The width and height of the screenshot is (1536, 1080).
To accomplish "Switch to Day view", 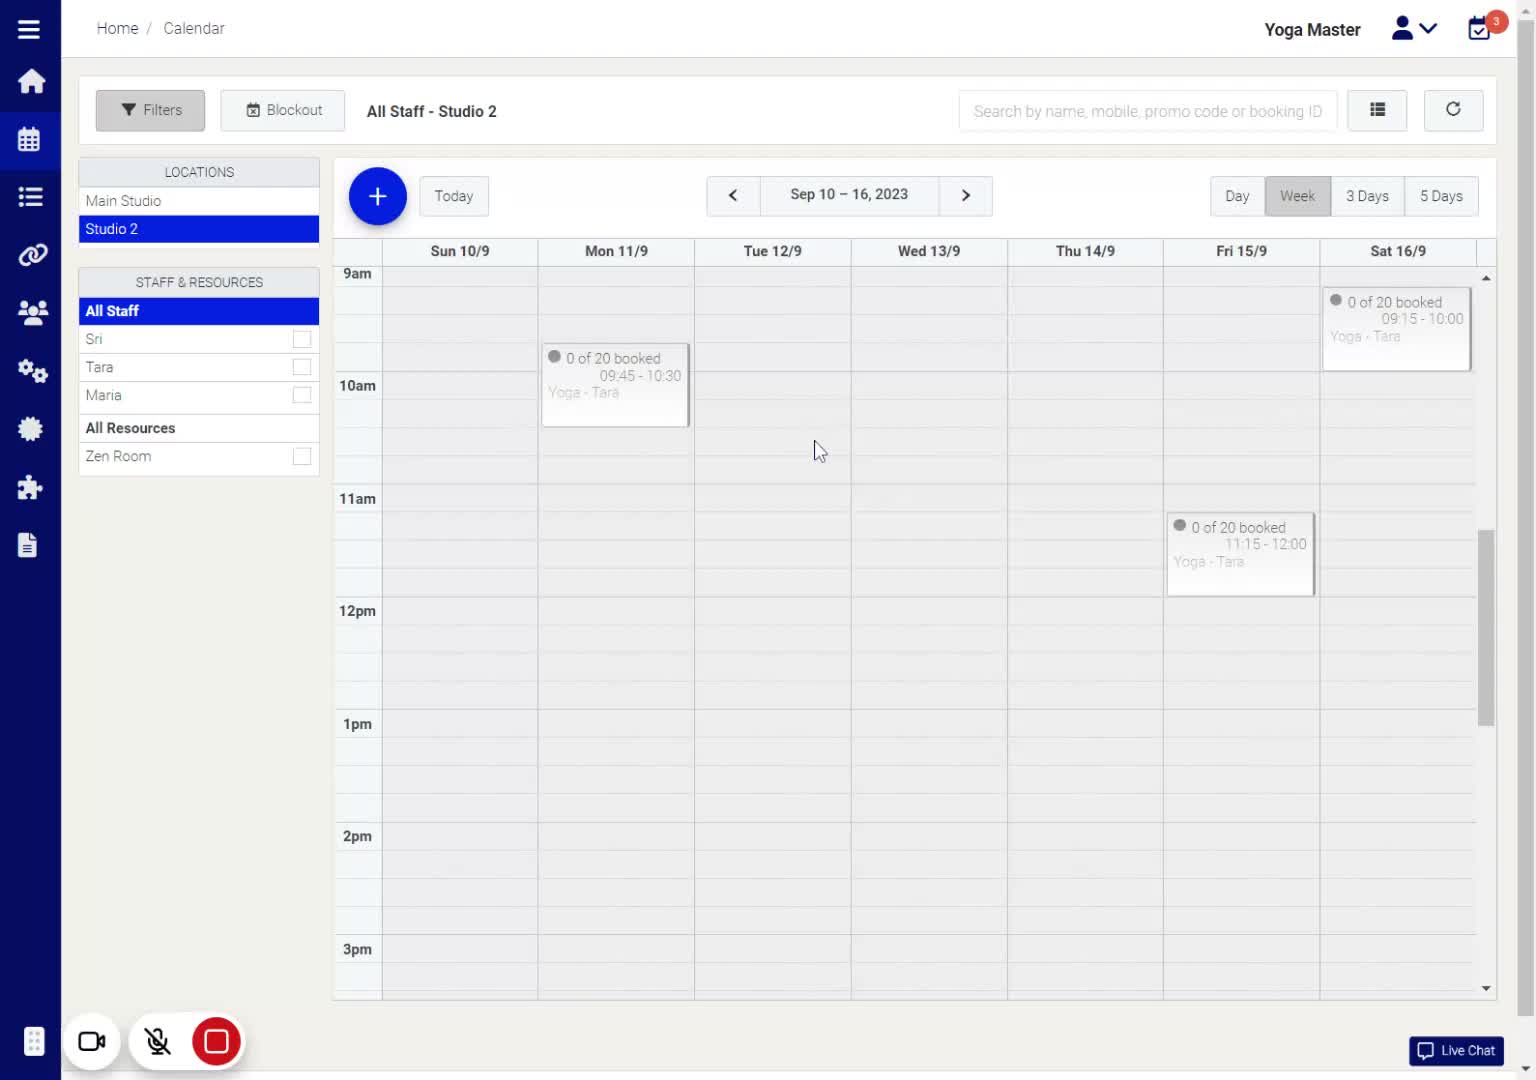I will [x=1237, y=196].
